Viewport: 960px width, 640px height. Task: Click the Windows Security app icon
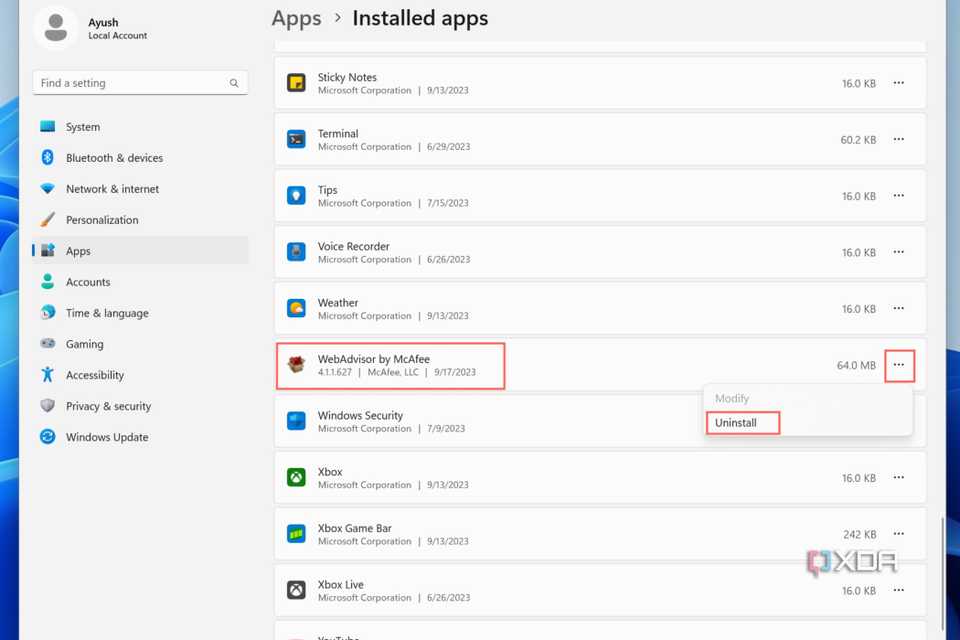pyautogui.click(x=296, y=421)
